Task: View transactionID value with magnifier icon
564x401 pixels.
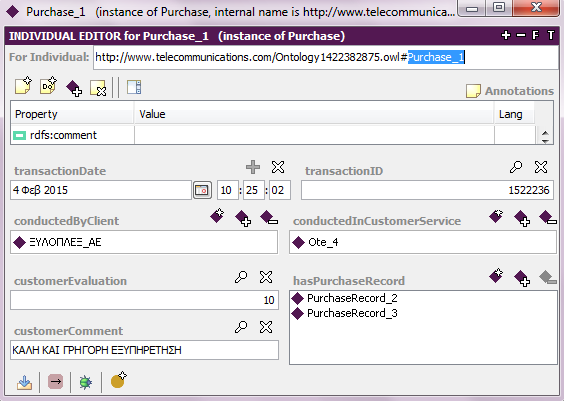Action: 516,167
